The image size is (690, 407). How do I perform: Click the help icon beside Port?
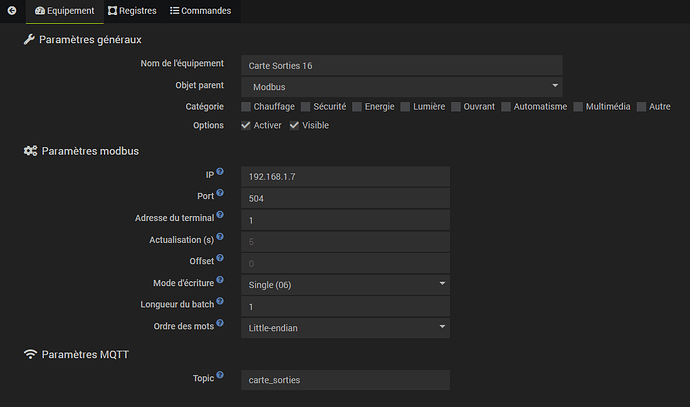point(220,194)
